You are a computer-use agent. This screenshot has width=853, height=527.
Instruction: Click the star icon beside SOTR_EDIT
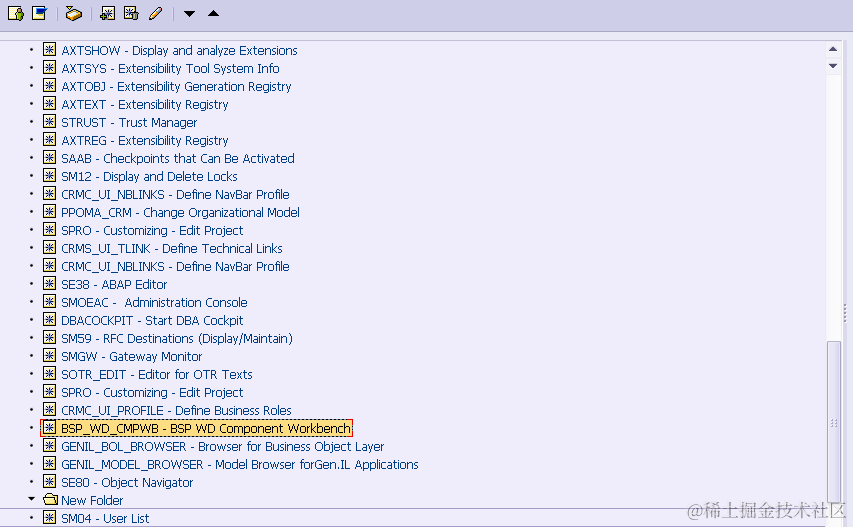(x=50, y=374)
